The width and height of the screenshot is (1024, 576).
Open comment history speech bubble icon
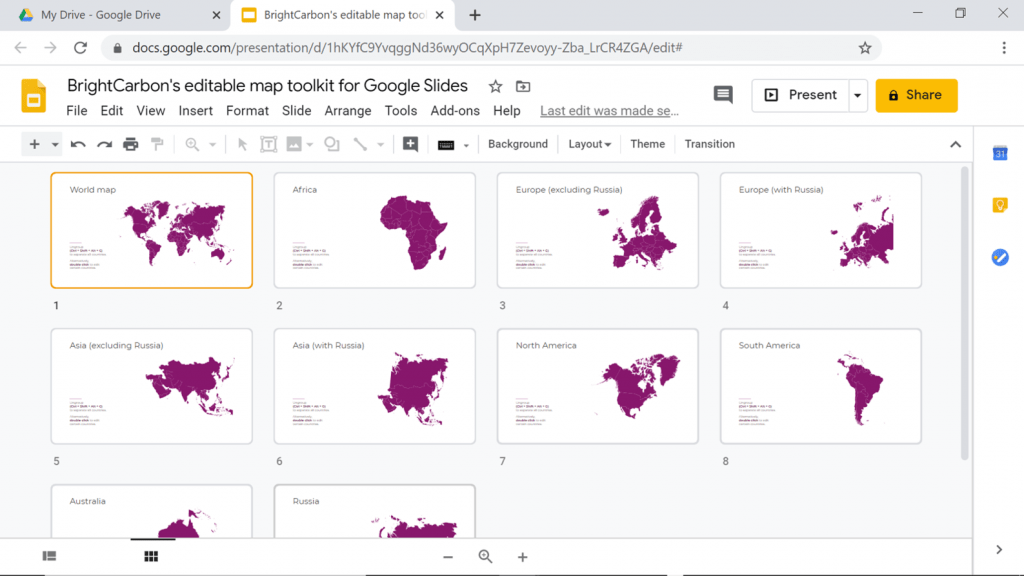point(723,95)
